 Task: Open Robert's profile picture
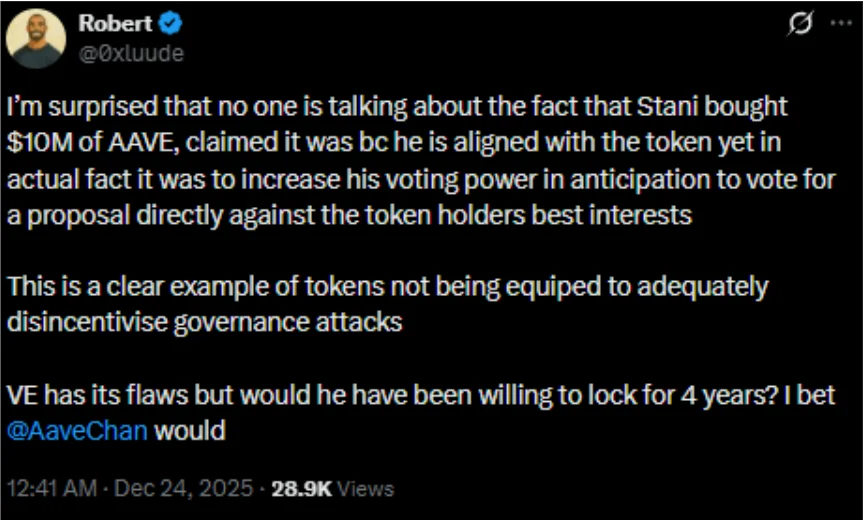[x=37, y=38]
